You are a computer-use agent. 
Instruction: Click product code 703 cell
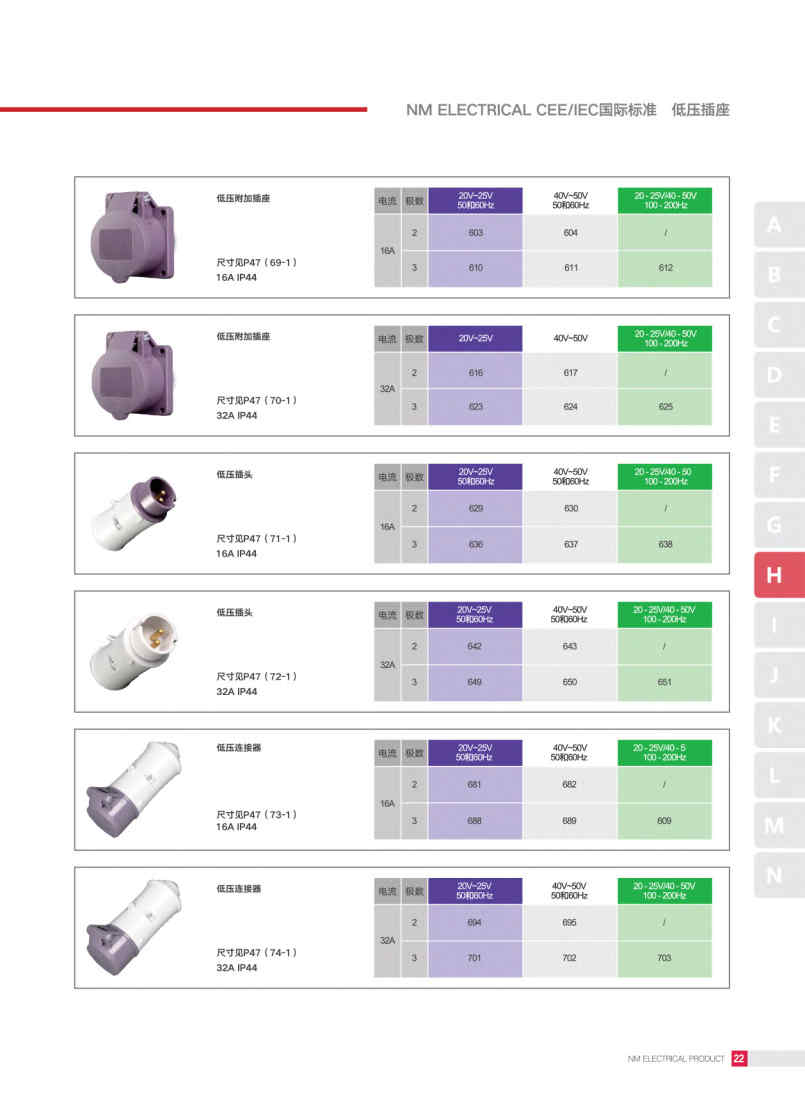[665, 958]
